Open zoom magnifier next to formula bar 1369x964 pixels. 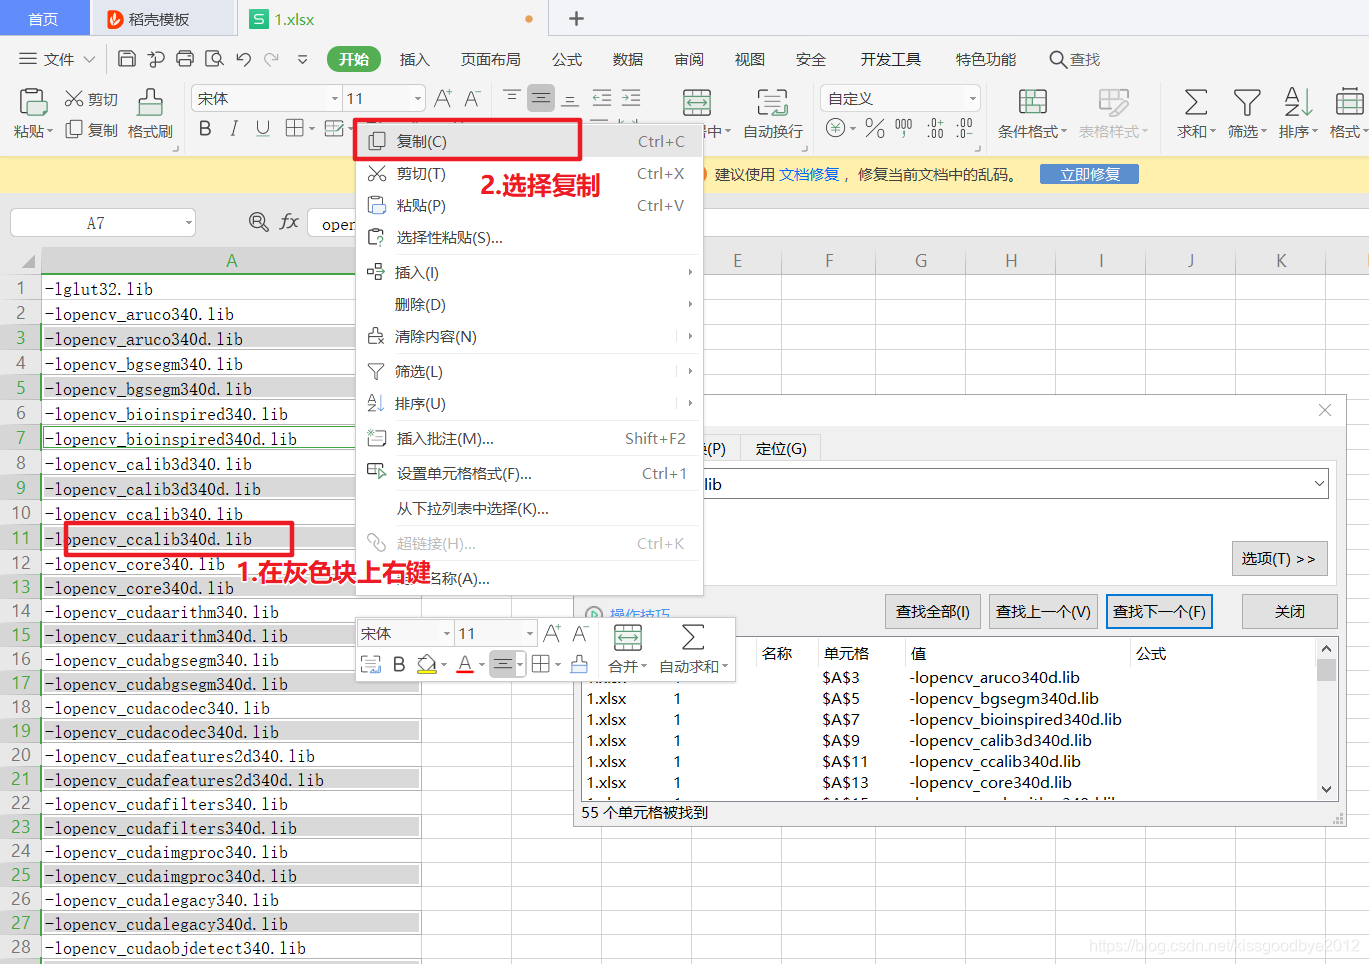point(259,222)
